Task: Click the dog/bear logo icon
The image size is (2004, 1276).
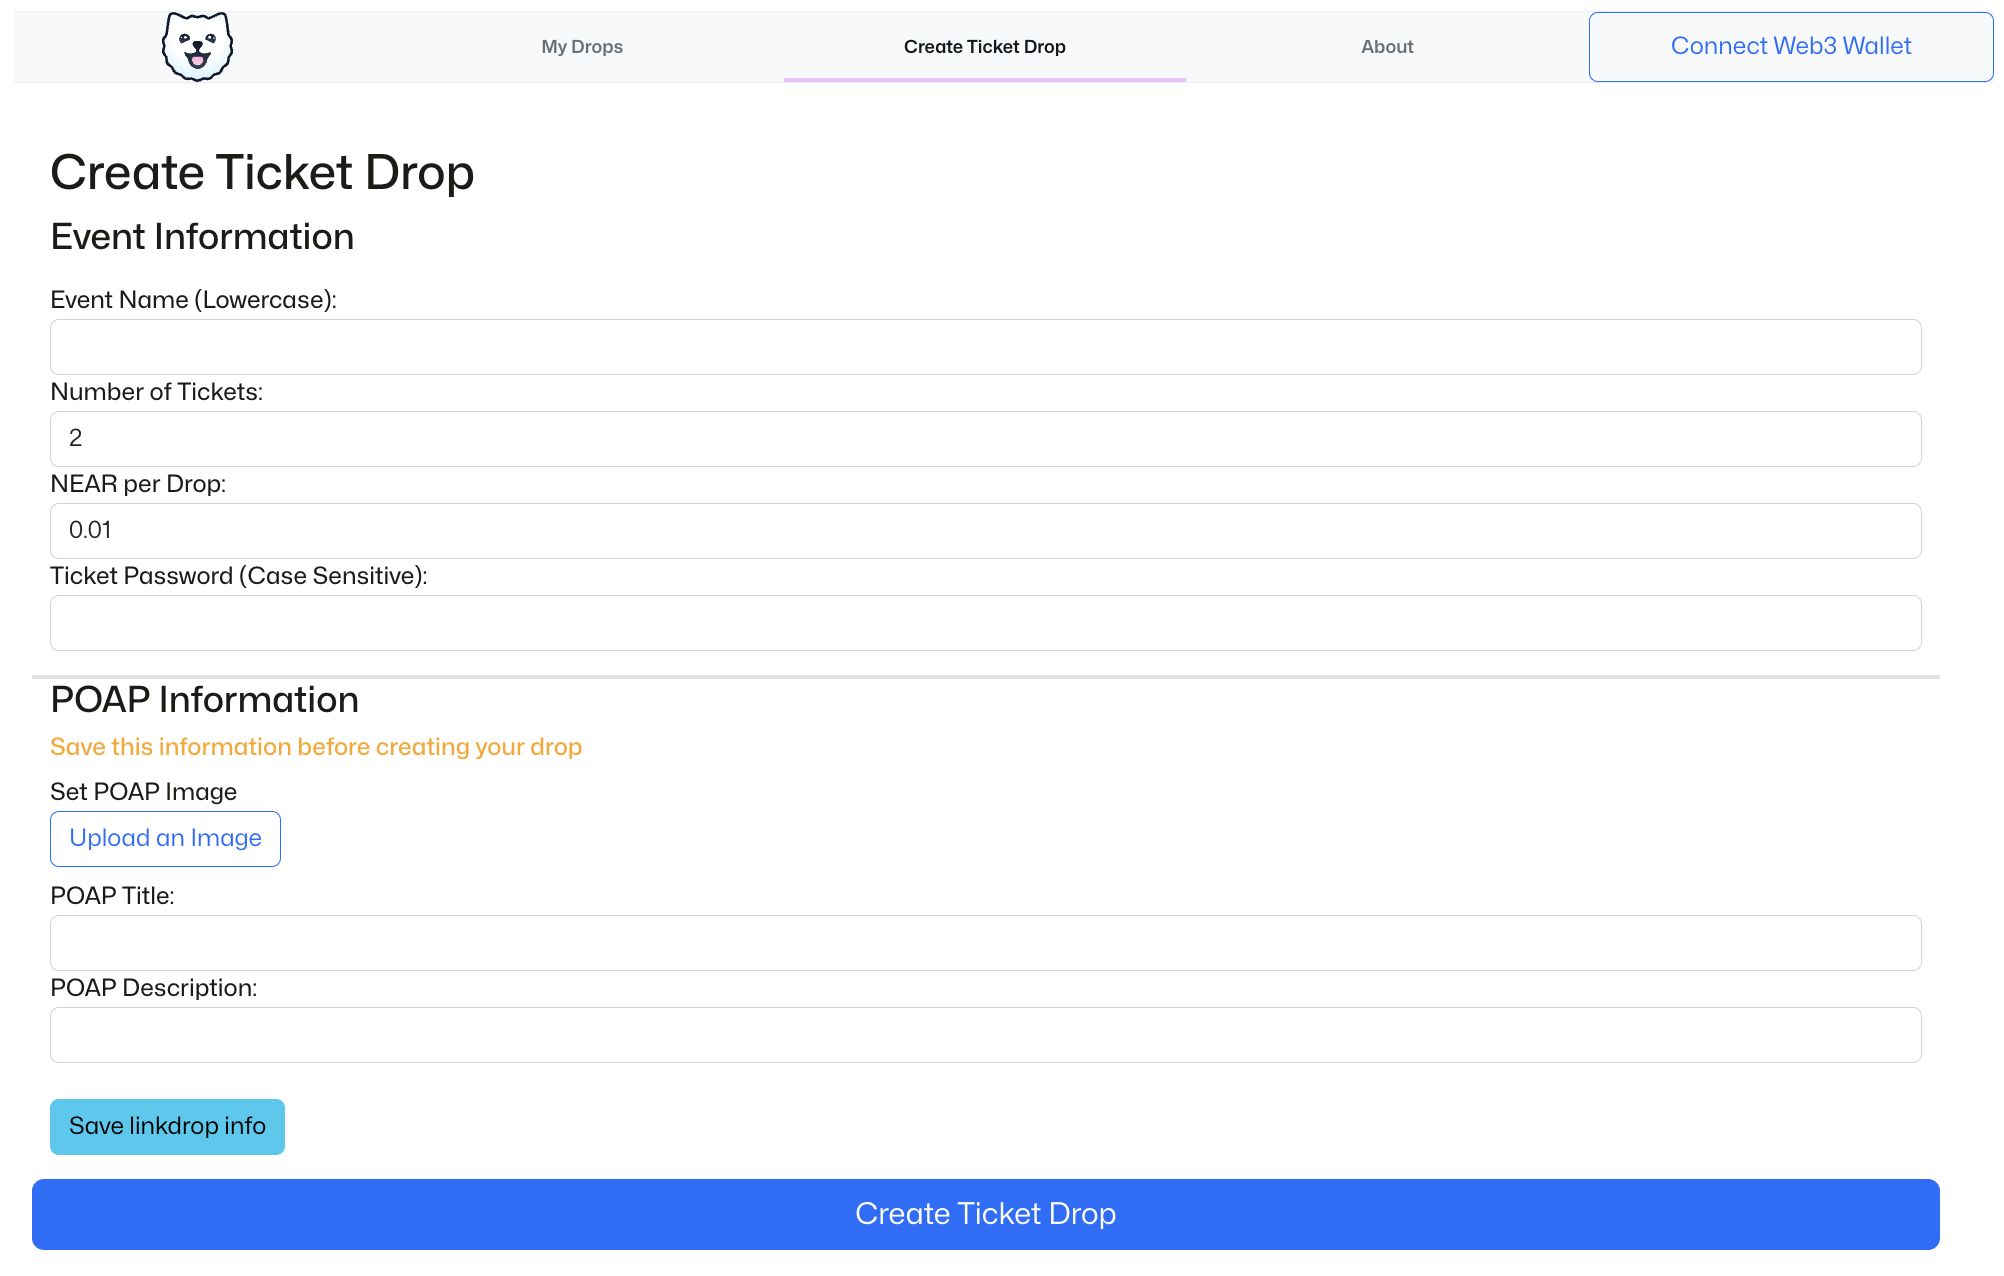Action: click(196, 45)
